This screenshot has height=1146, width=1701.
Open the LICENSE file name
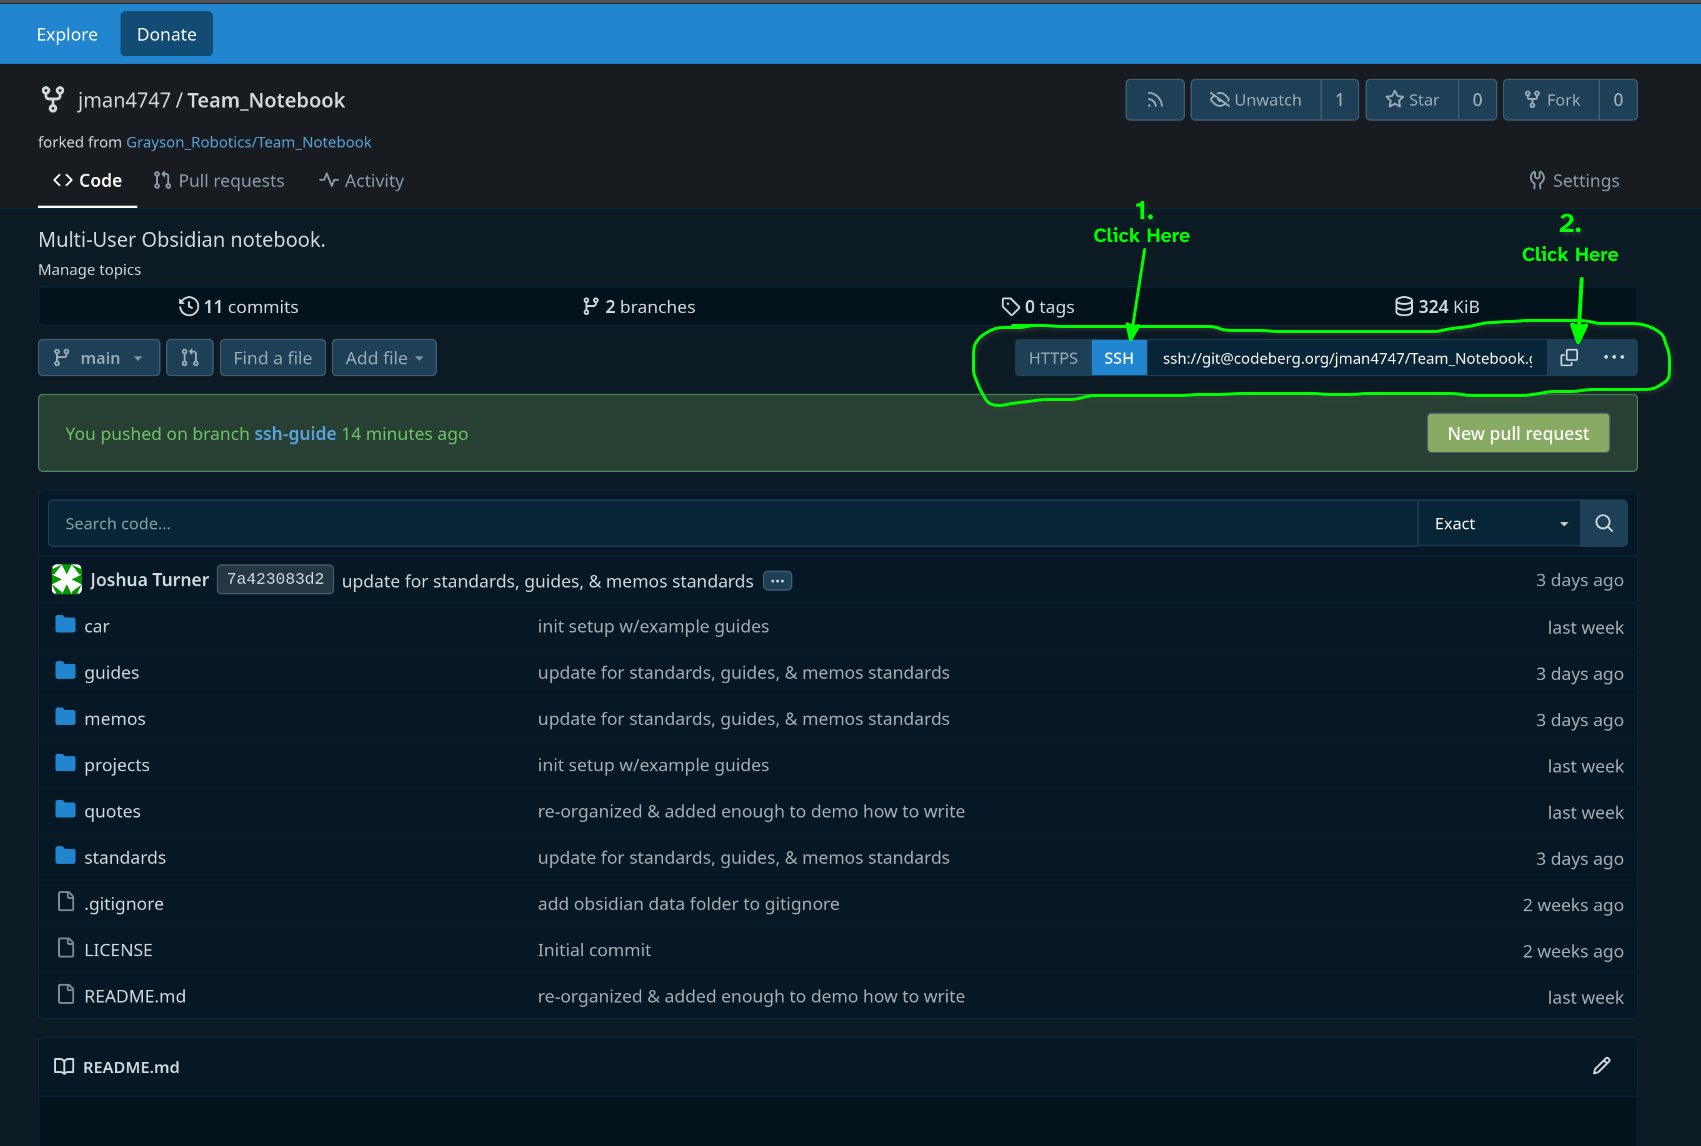pyautogui.click(x=118, y=950)
